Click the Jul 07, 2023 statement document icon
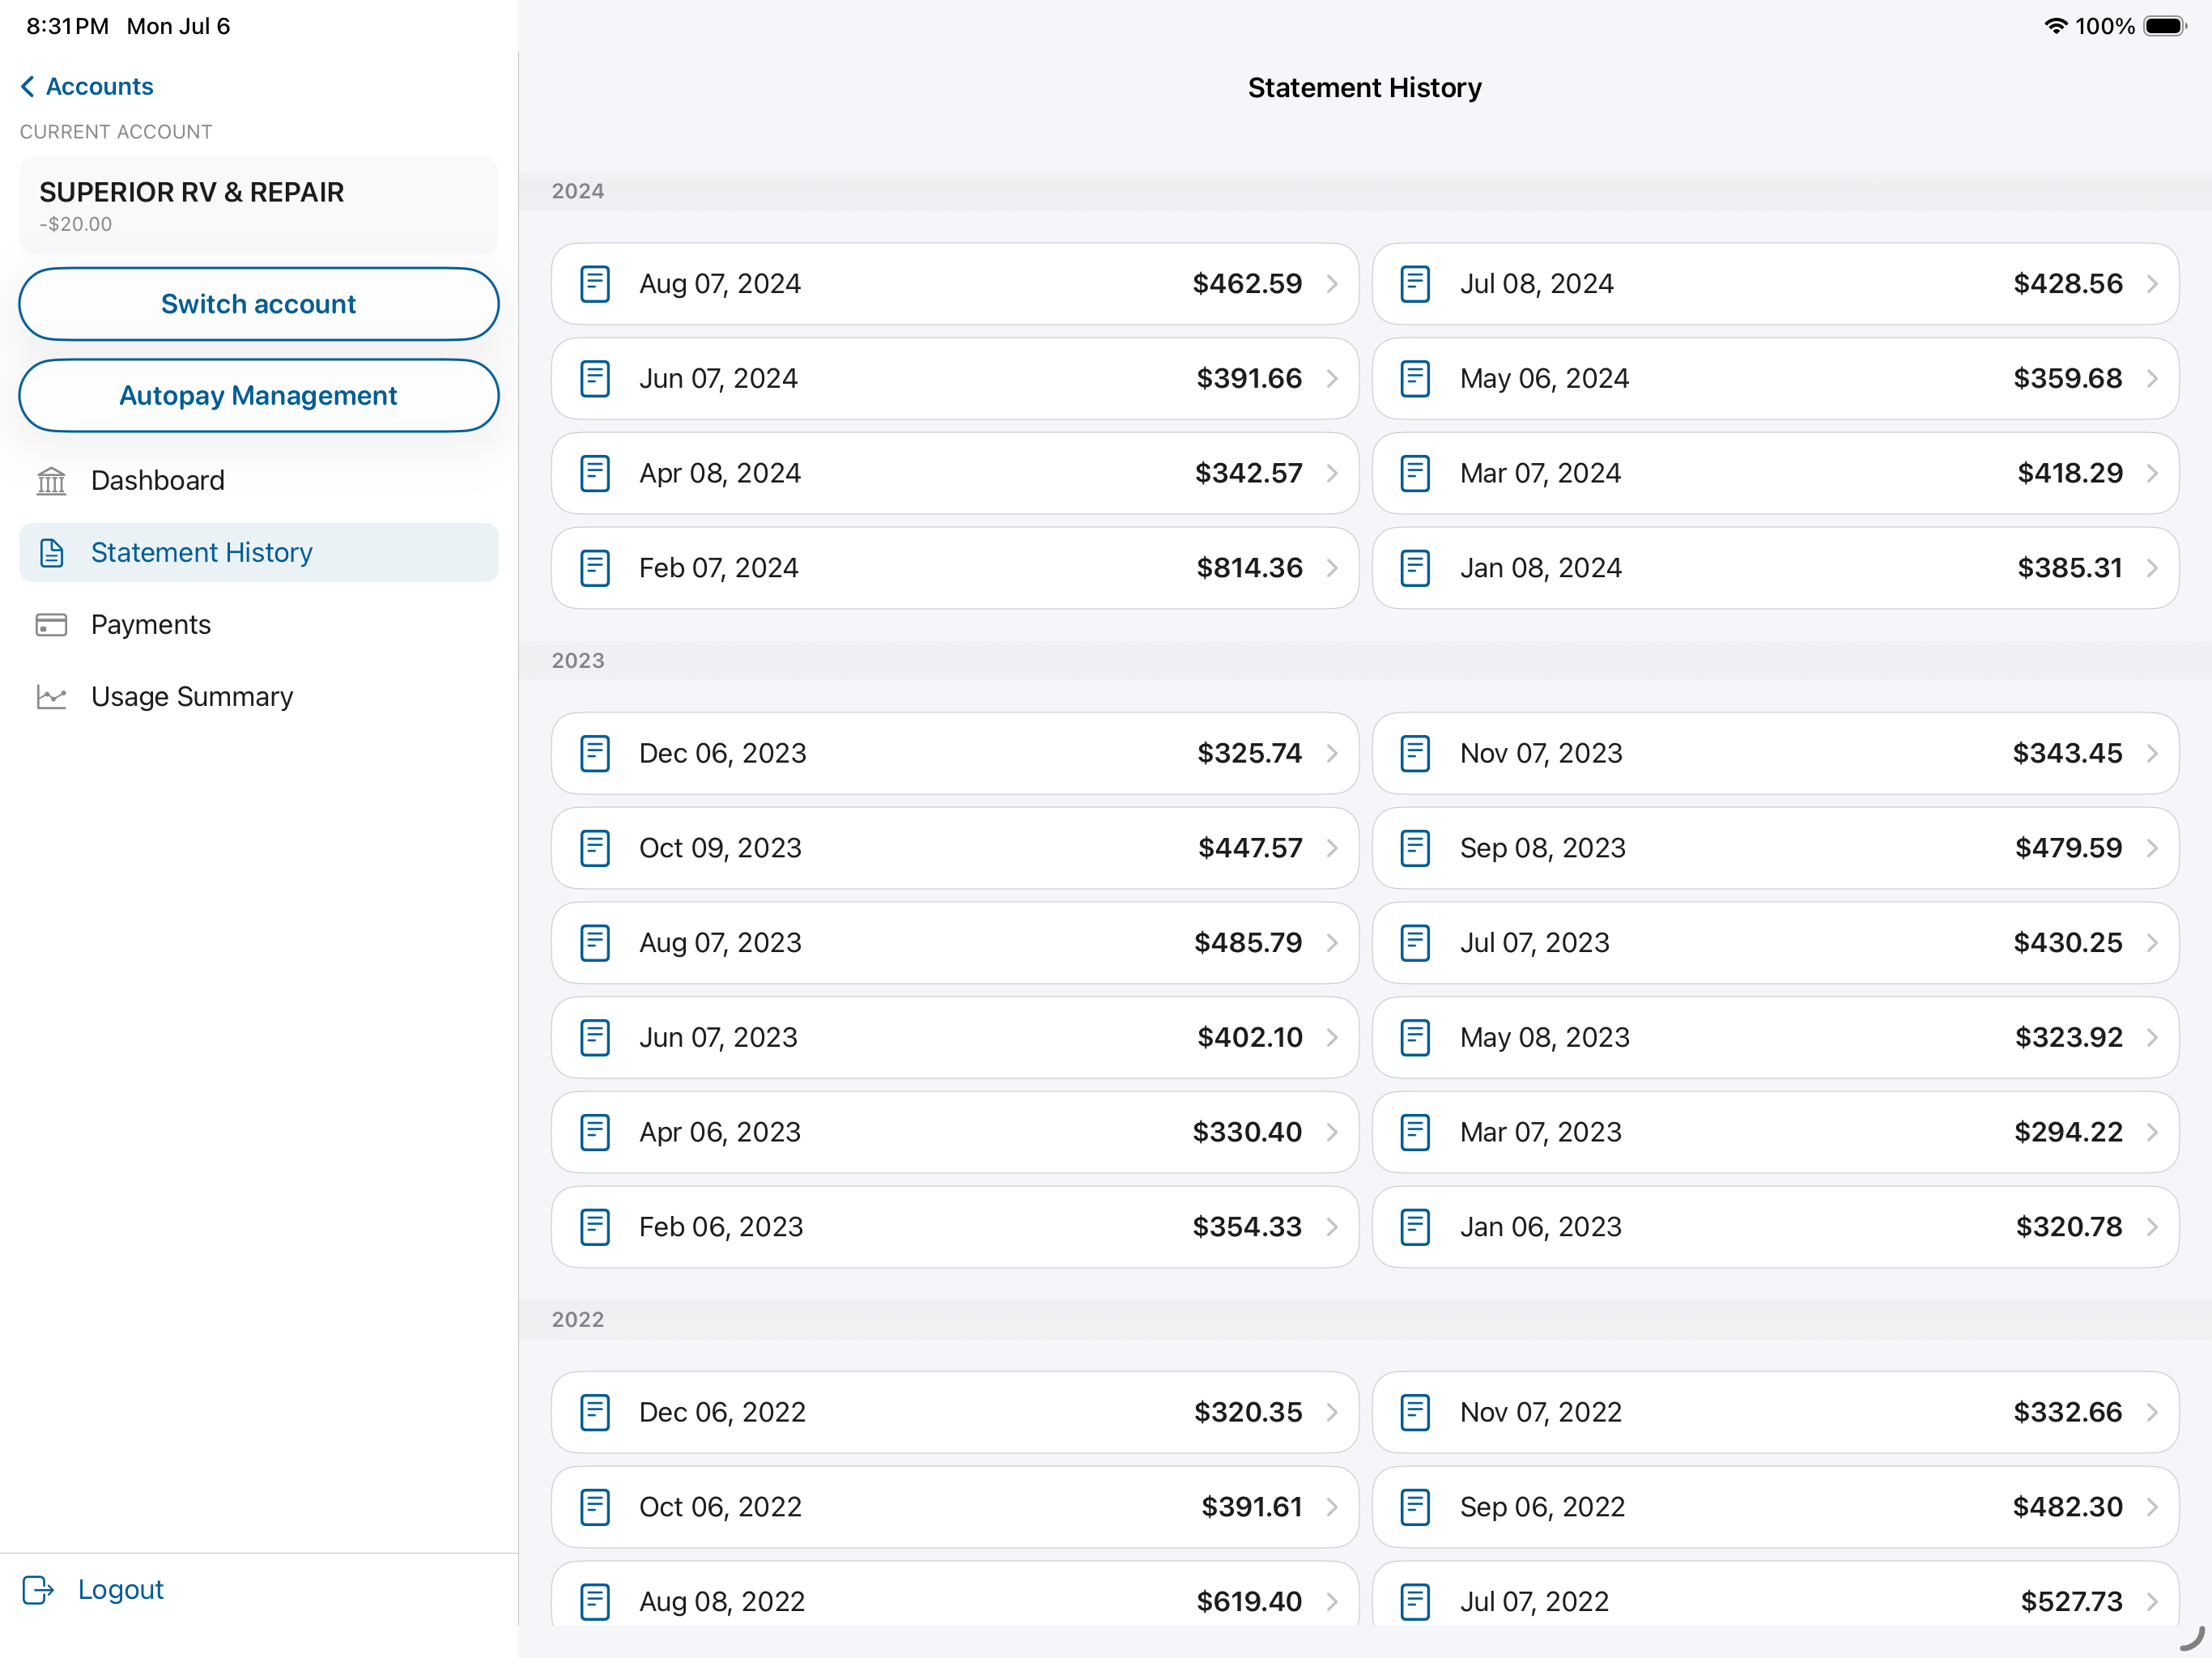The width and height of the screenshot is (2212, 1658). tap(1415, 943)
